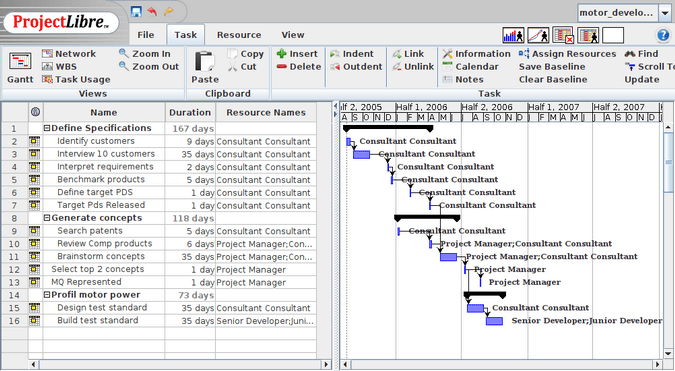675x371 pixels.
Task: Open the File menu tab
Action: pos(146,35)
